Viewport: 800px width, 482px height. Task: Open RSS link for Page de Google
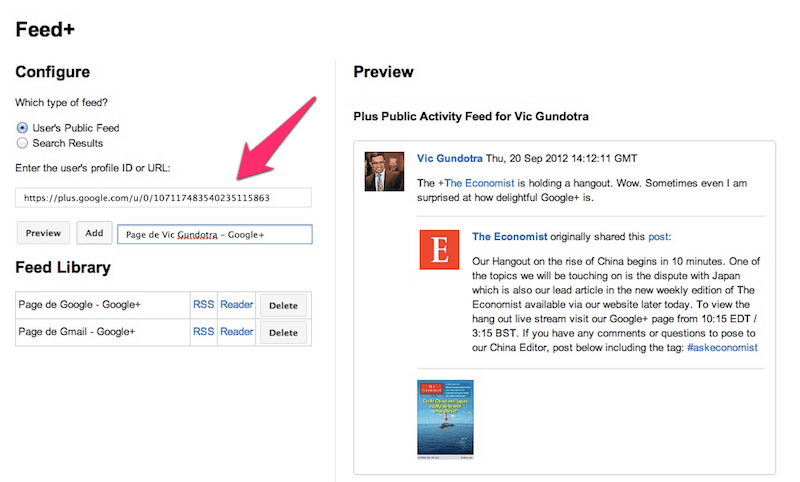click(x=203, y=304)
